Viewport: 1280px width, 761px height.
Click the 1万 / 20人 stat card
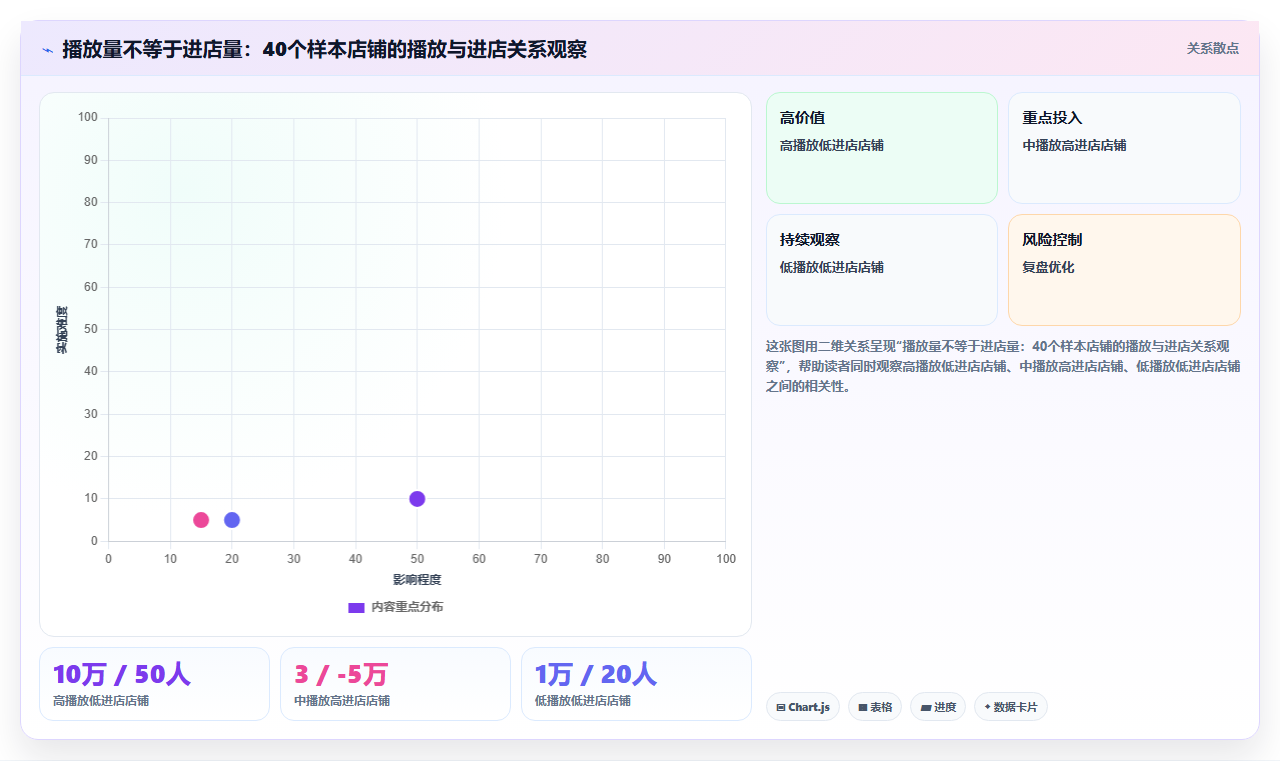[636, 684]
